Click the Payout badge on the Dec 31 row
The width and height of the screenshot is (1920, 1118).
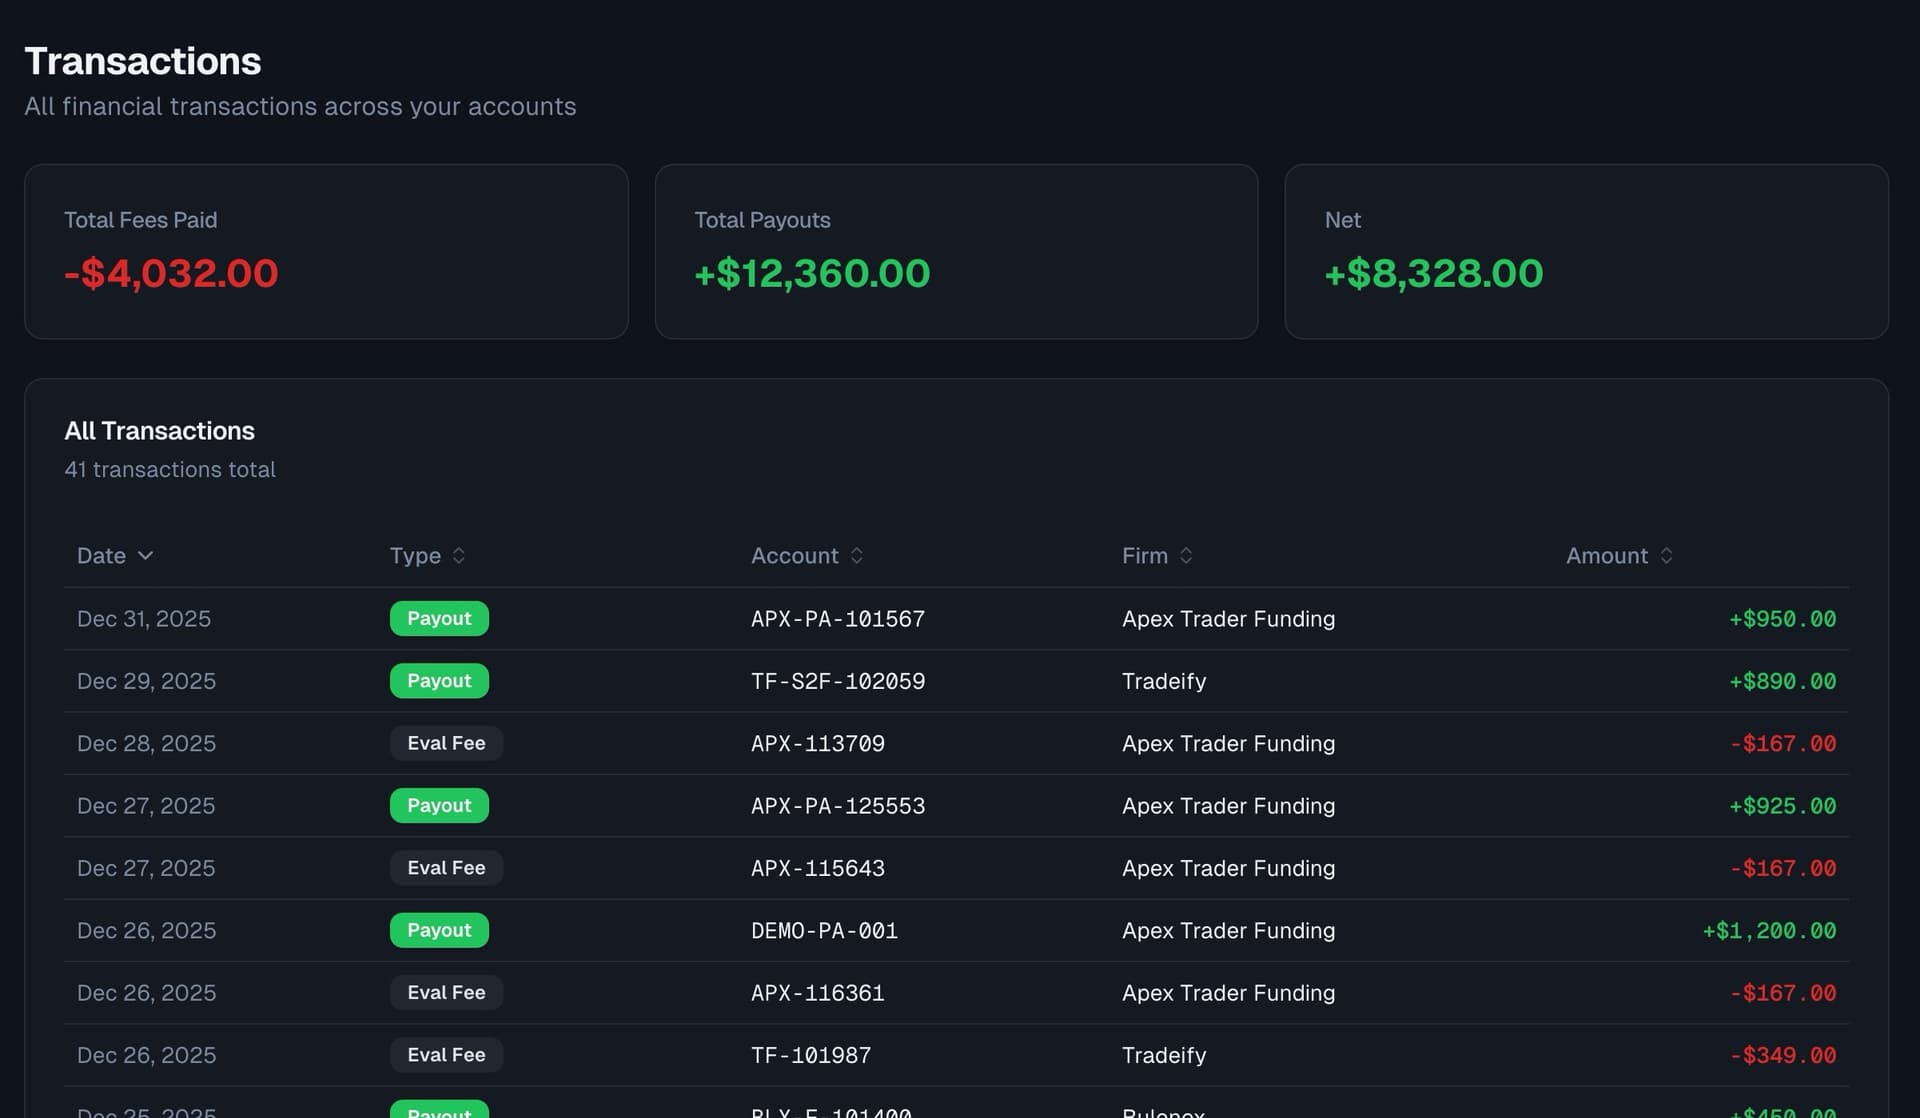pos(439,618)
